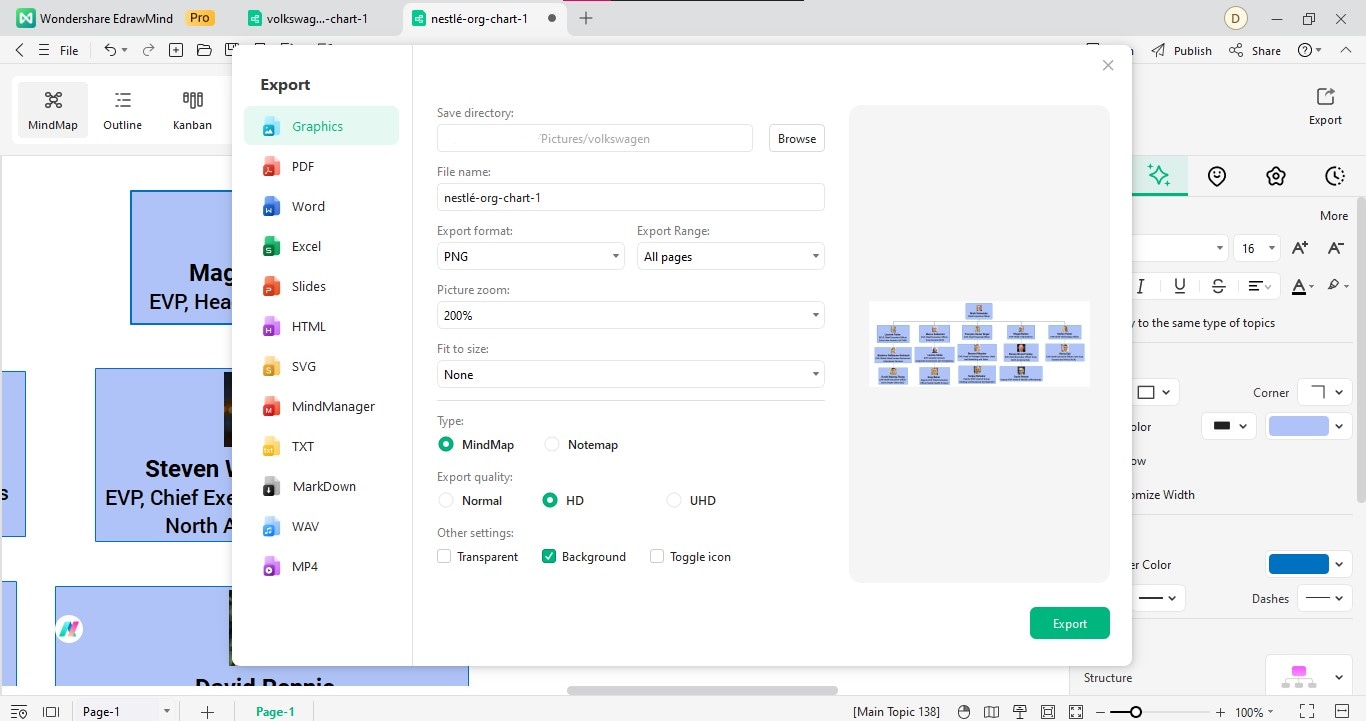The image size is (1366, 721).
Task: Click the light blue fill color swatch
Action: (1298, 426)
